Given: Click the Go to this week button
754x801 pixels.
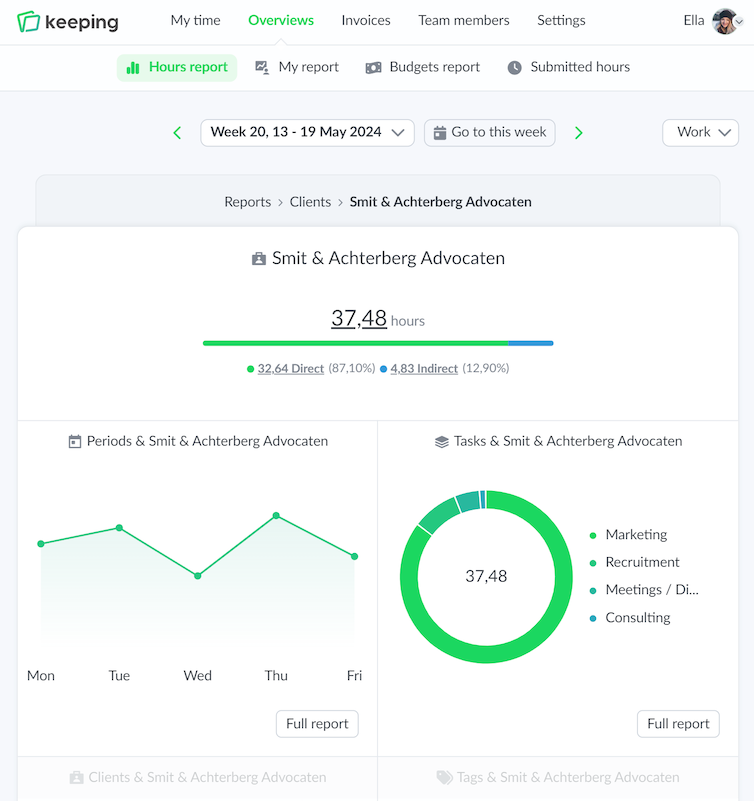Looking at the screenshot, I should coord(490,133).
